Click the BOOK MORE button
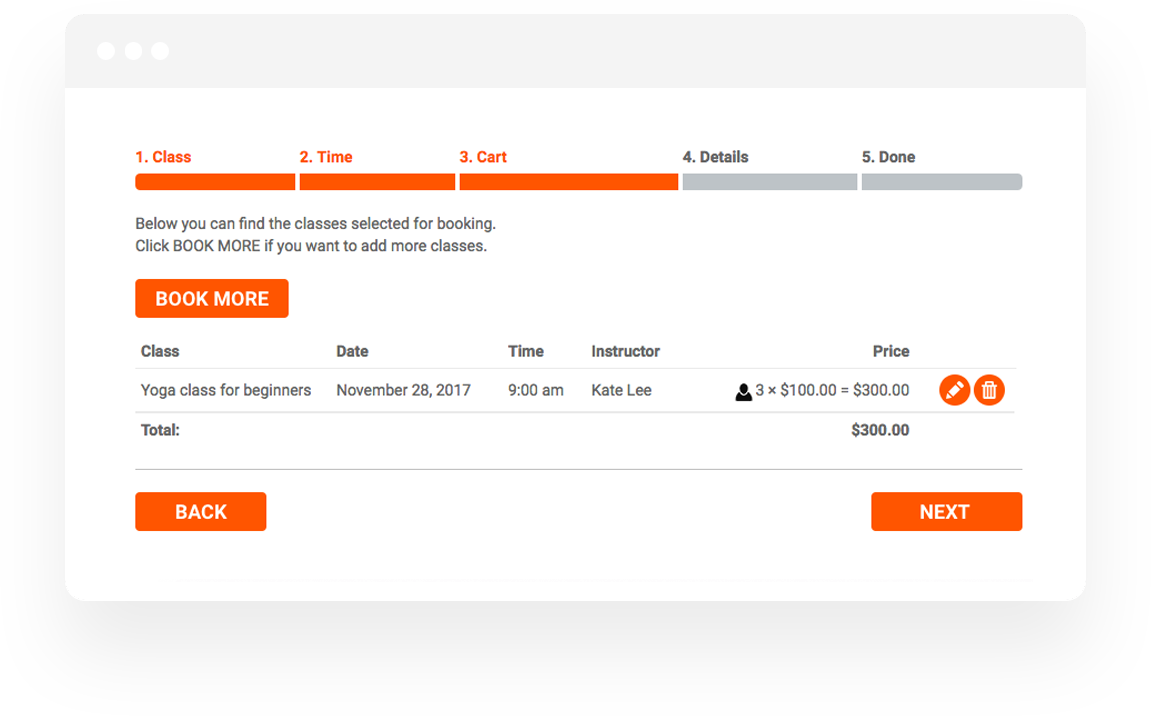 tap(211, 298)
